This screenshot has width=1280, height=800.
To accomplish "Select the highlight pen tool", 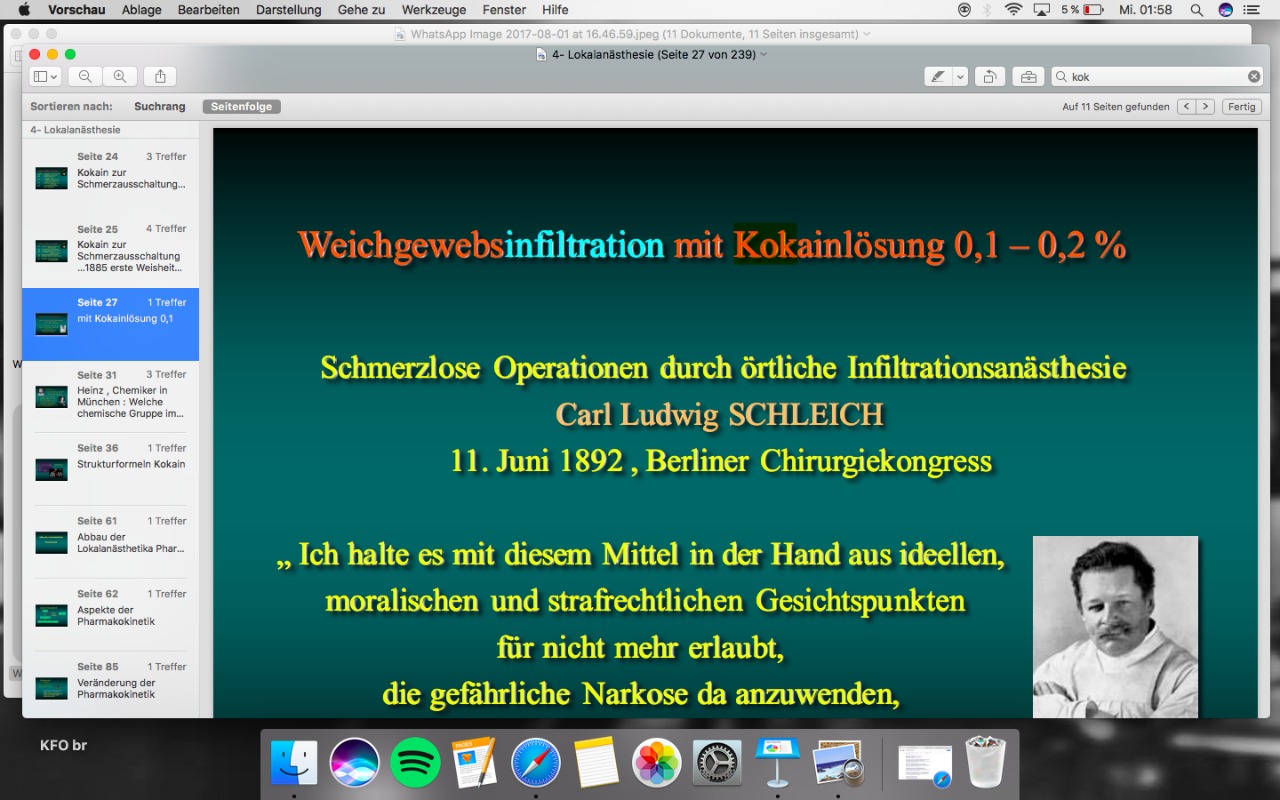I will pyautogui.click(x=937, y=77).
